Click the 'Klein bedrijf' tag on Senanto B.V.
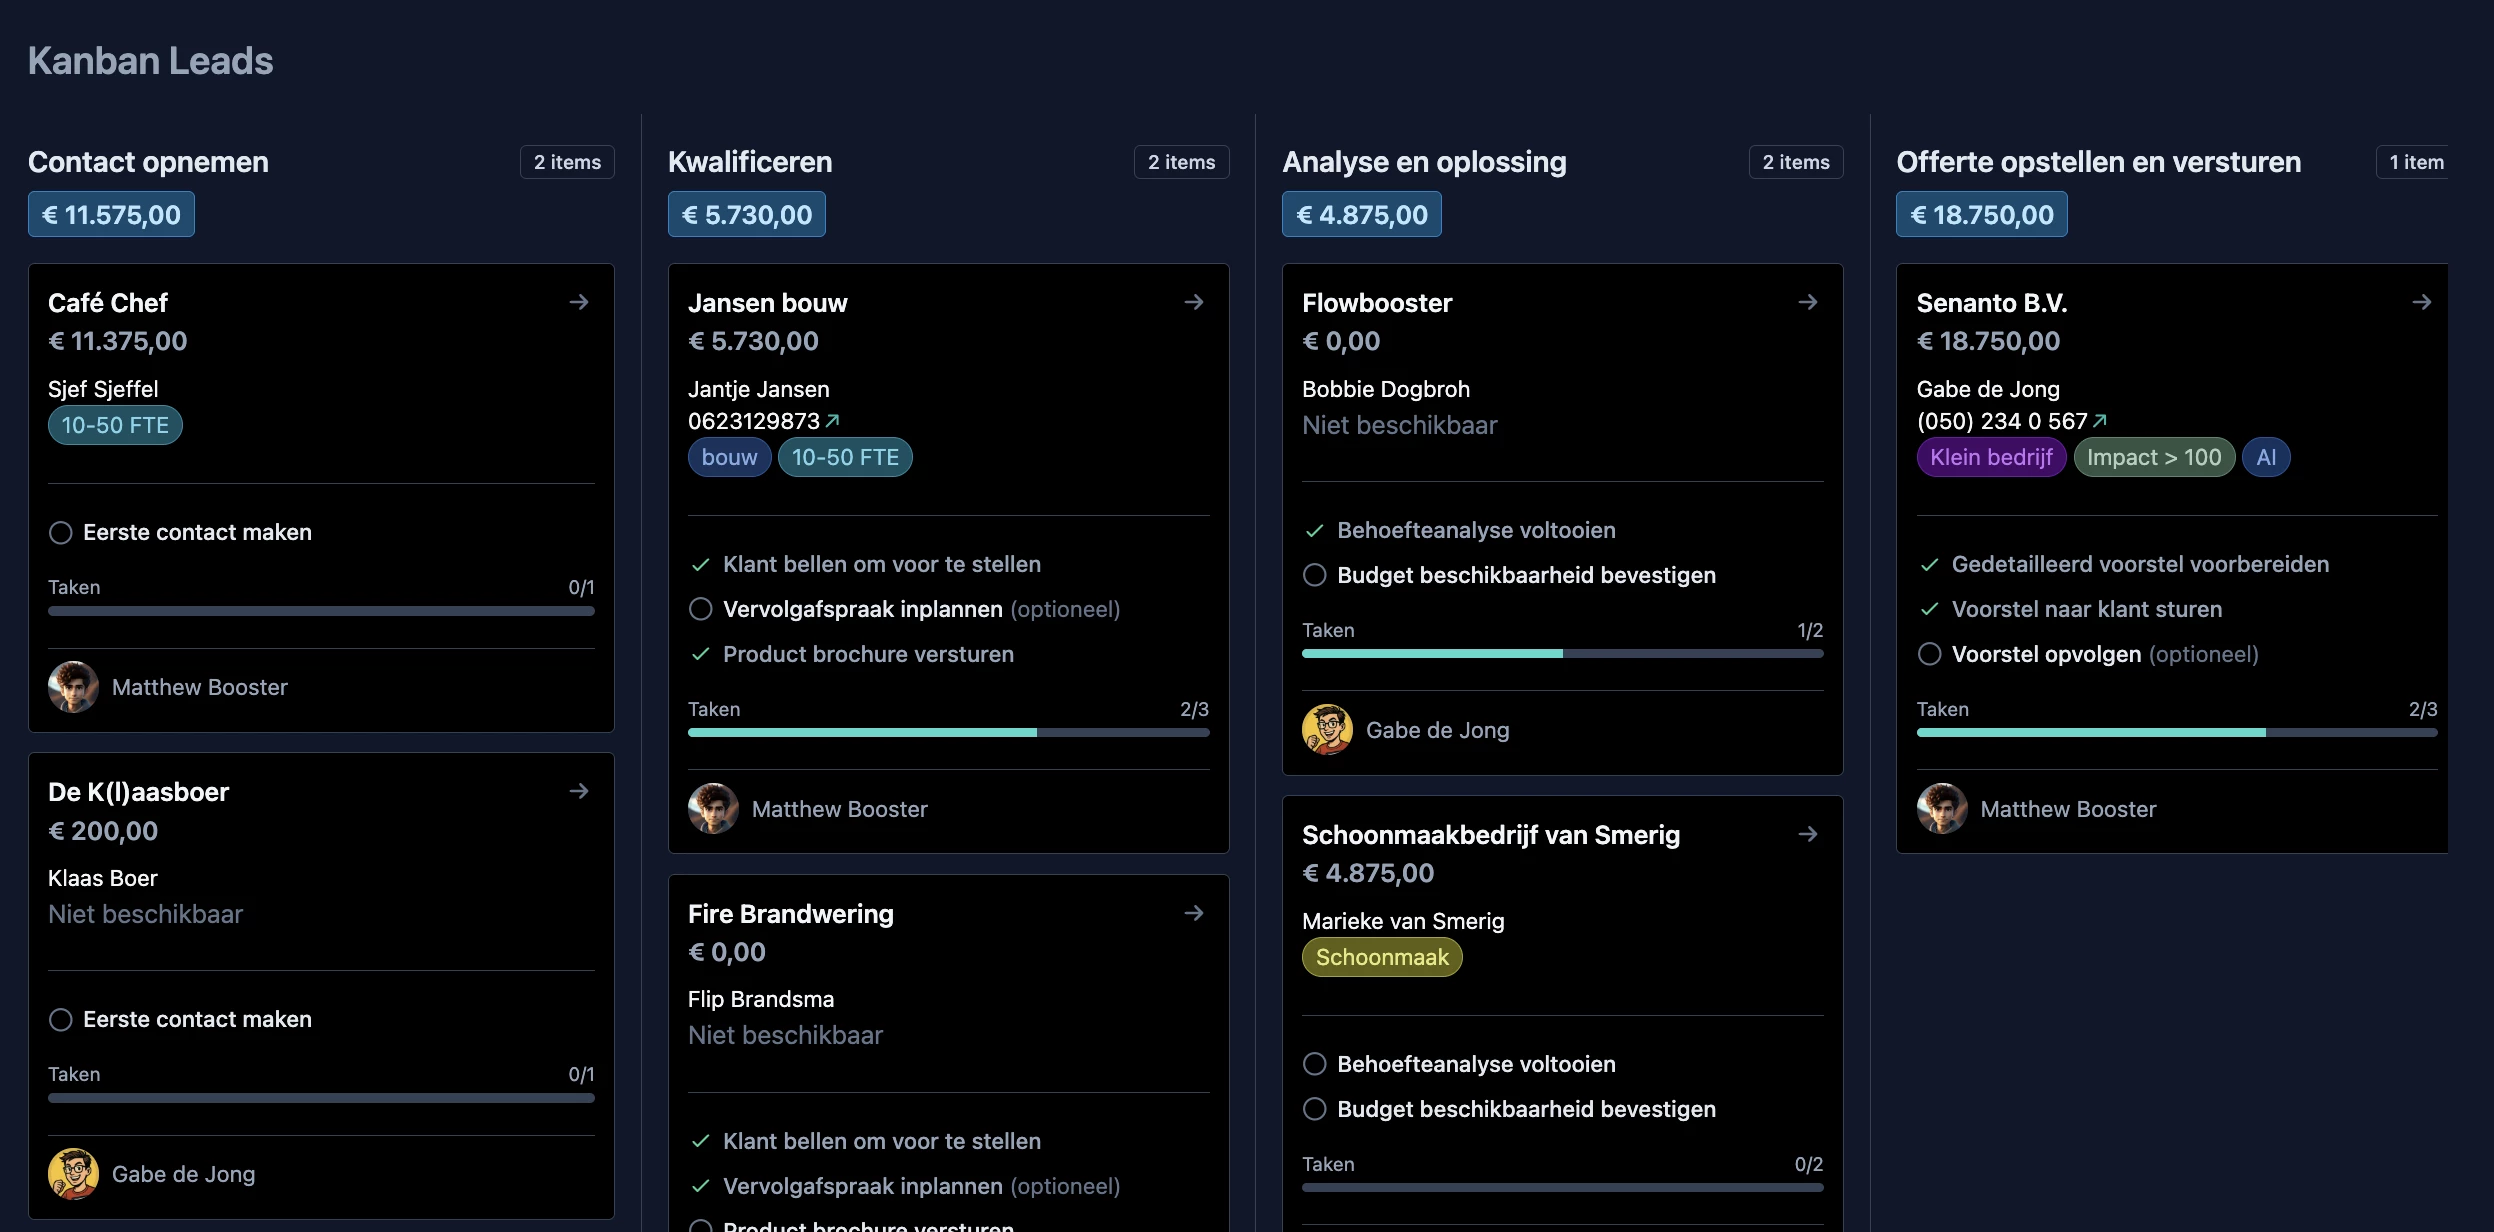This screenshot has width=2494, height=1232. coord(1992,457)
